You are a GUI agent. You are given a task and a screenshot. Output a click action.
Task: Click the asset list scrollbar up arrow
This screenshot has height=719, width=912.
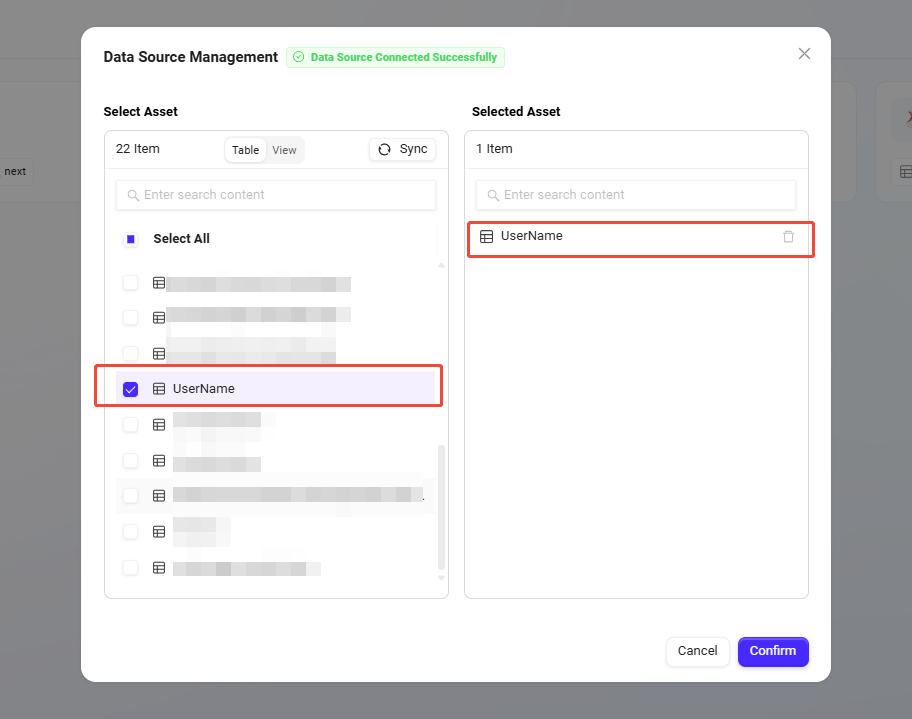tap(442, 265)
